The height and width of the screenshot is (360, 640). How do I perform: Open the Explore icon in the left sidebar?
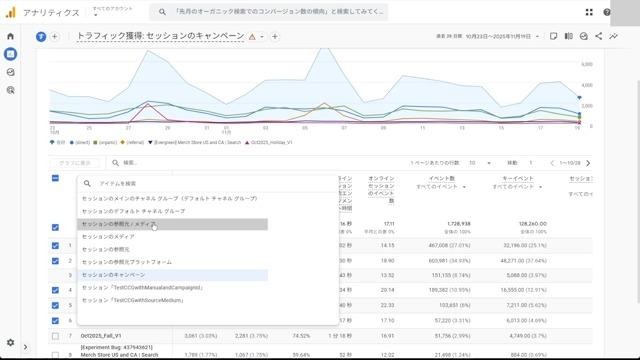(x=11, y=72)
